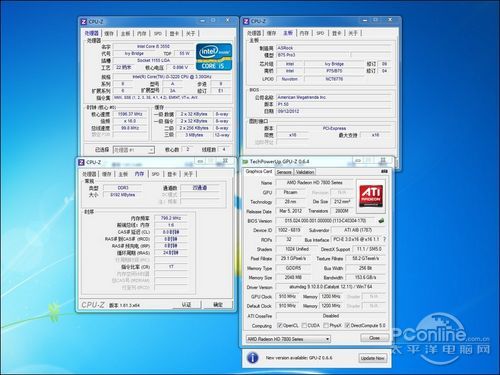Select the GPU-Z Graphics Card tab
This screenshot has width=500, height=375.
coord(259,171)
